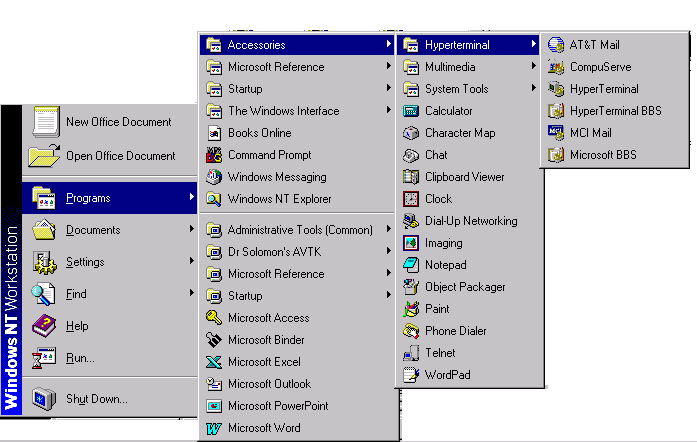Expand the Dr Solomon's AVTK arrow
Viewport: 697px width, 442px height.
pyautogui.click(x=389, y=251)
